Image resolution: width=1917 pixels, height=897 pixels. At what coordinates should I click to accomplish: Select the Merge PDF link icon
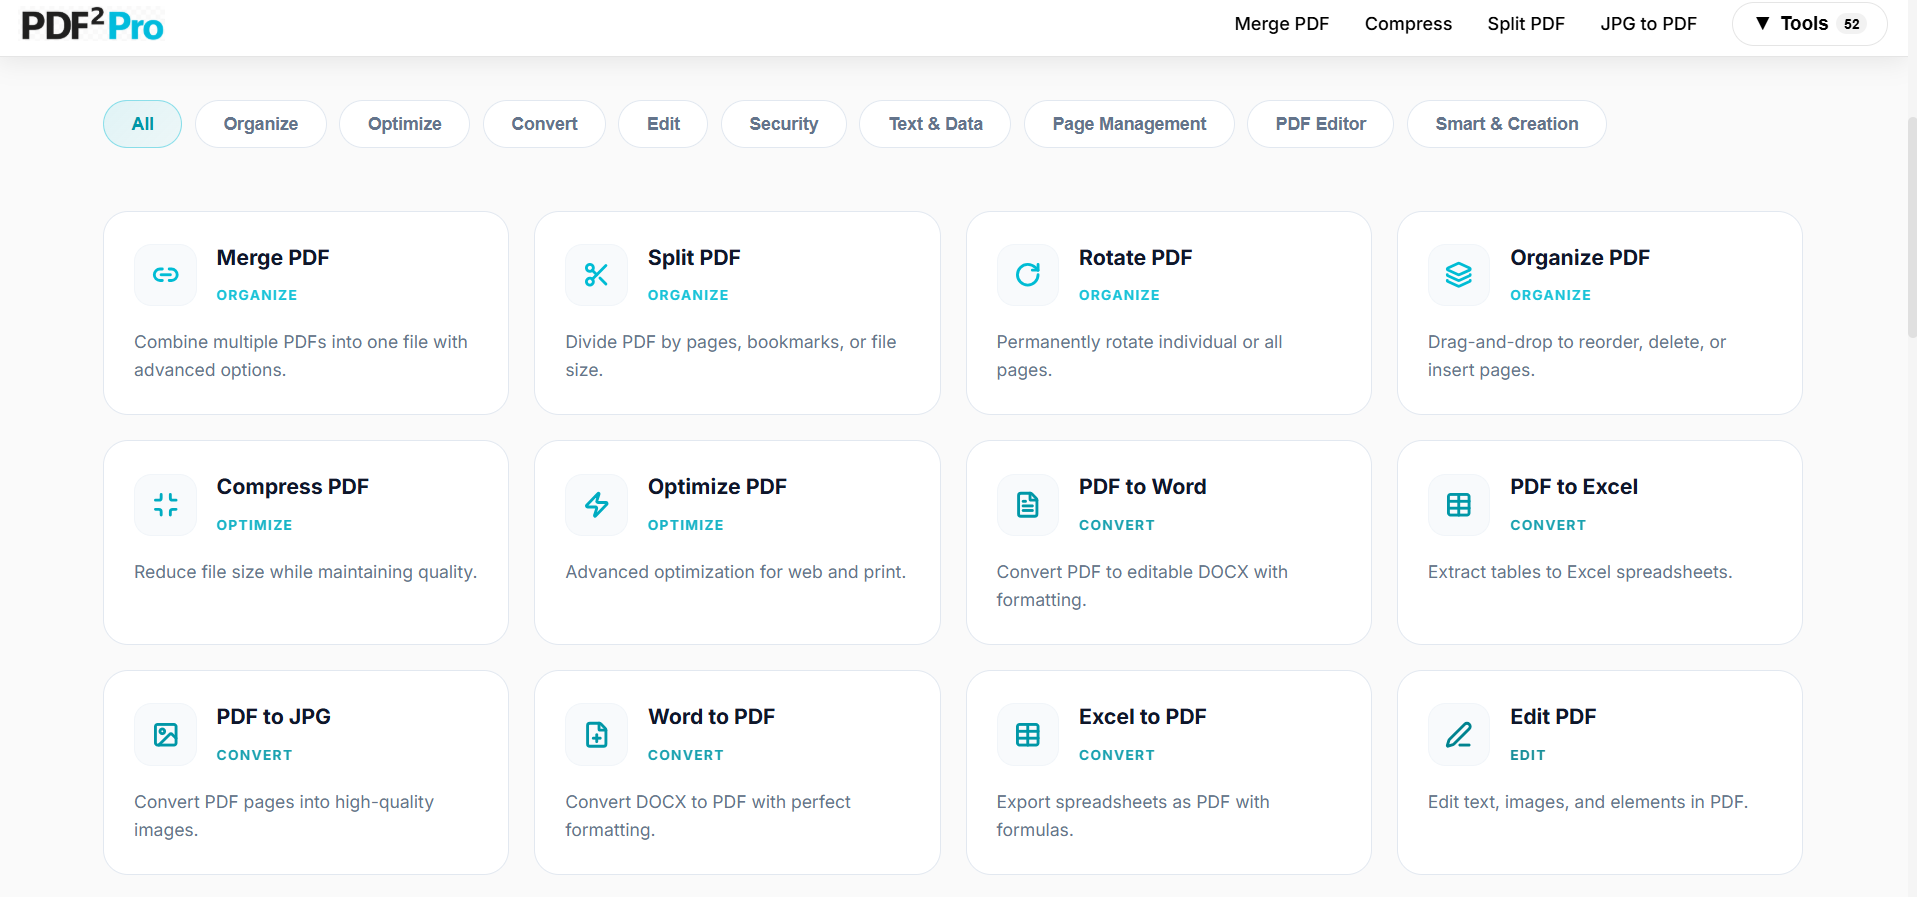click(x=165, y=275)
